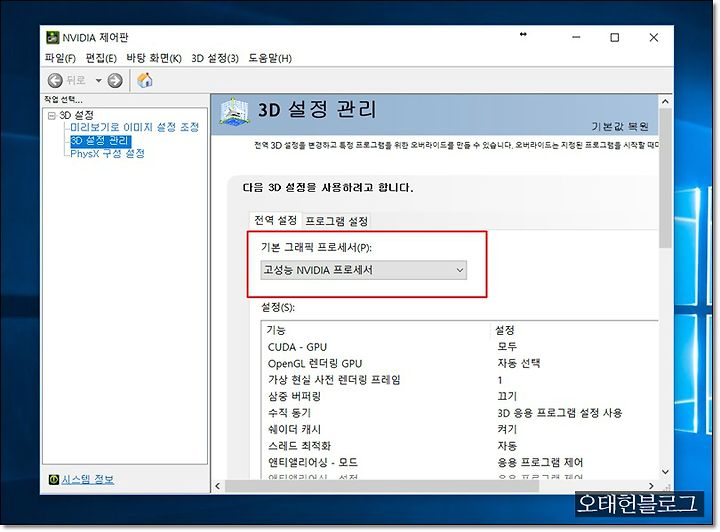Switch to the 전역 설정 tab
720x532 pixels.
coord(276,220)
